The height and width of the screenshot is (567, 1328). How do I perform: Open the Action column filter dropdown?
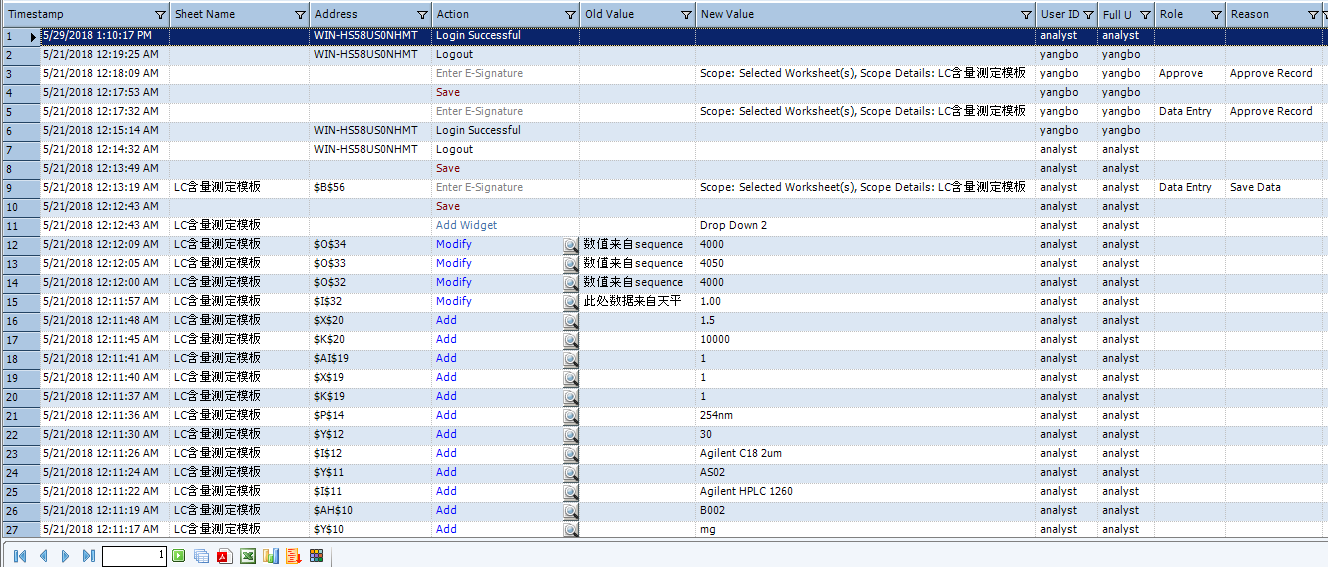568,15
